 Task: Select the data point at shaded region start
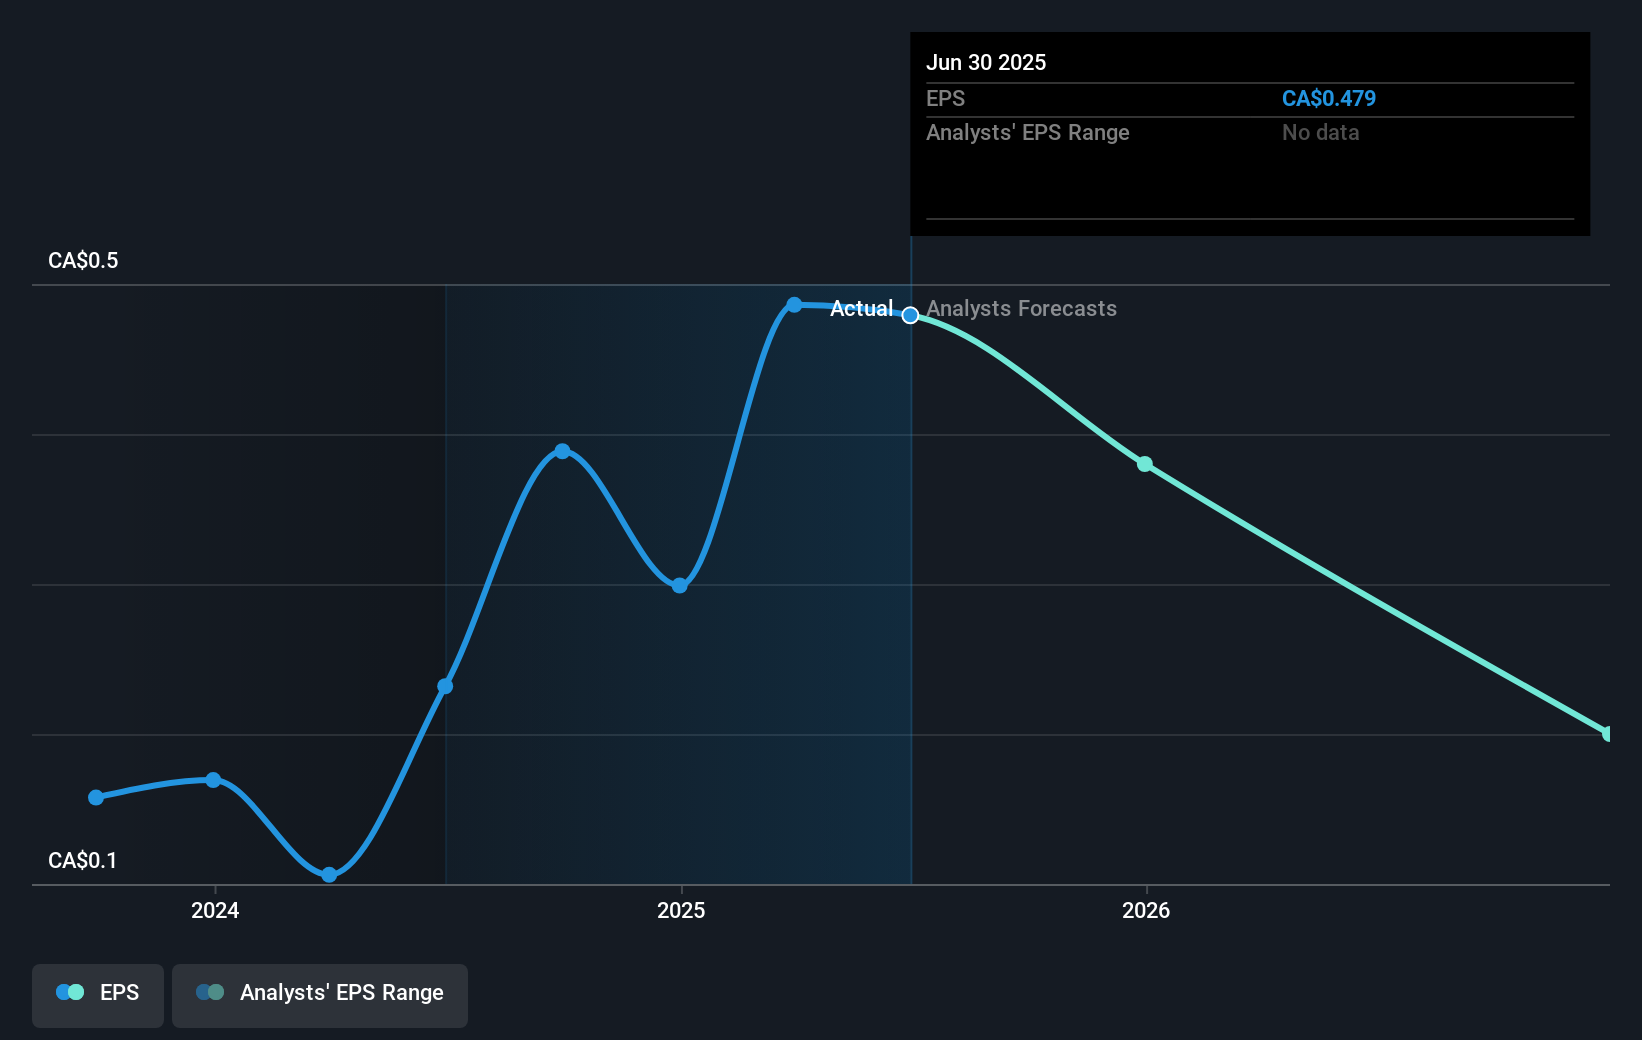coord(445,686)
